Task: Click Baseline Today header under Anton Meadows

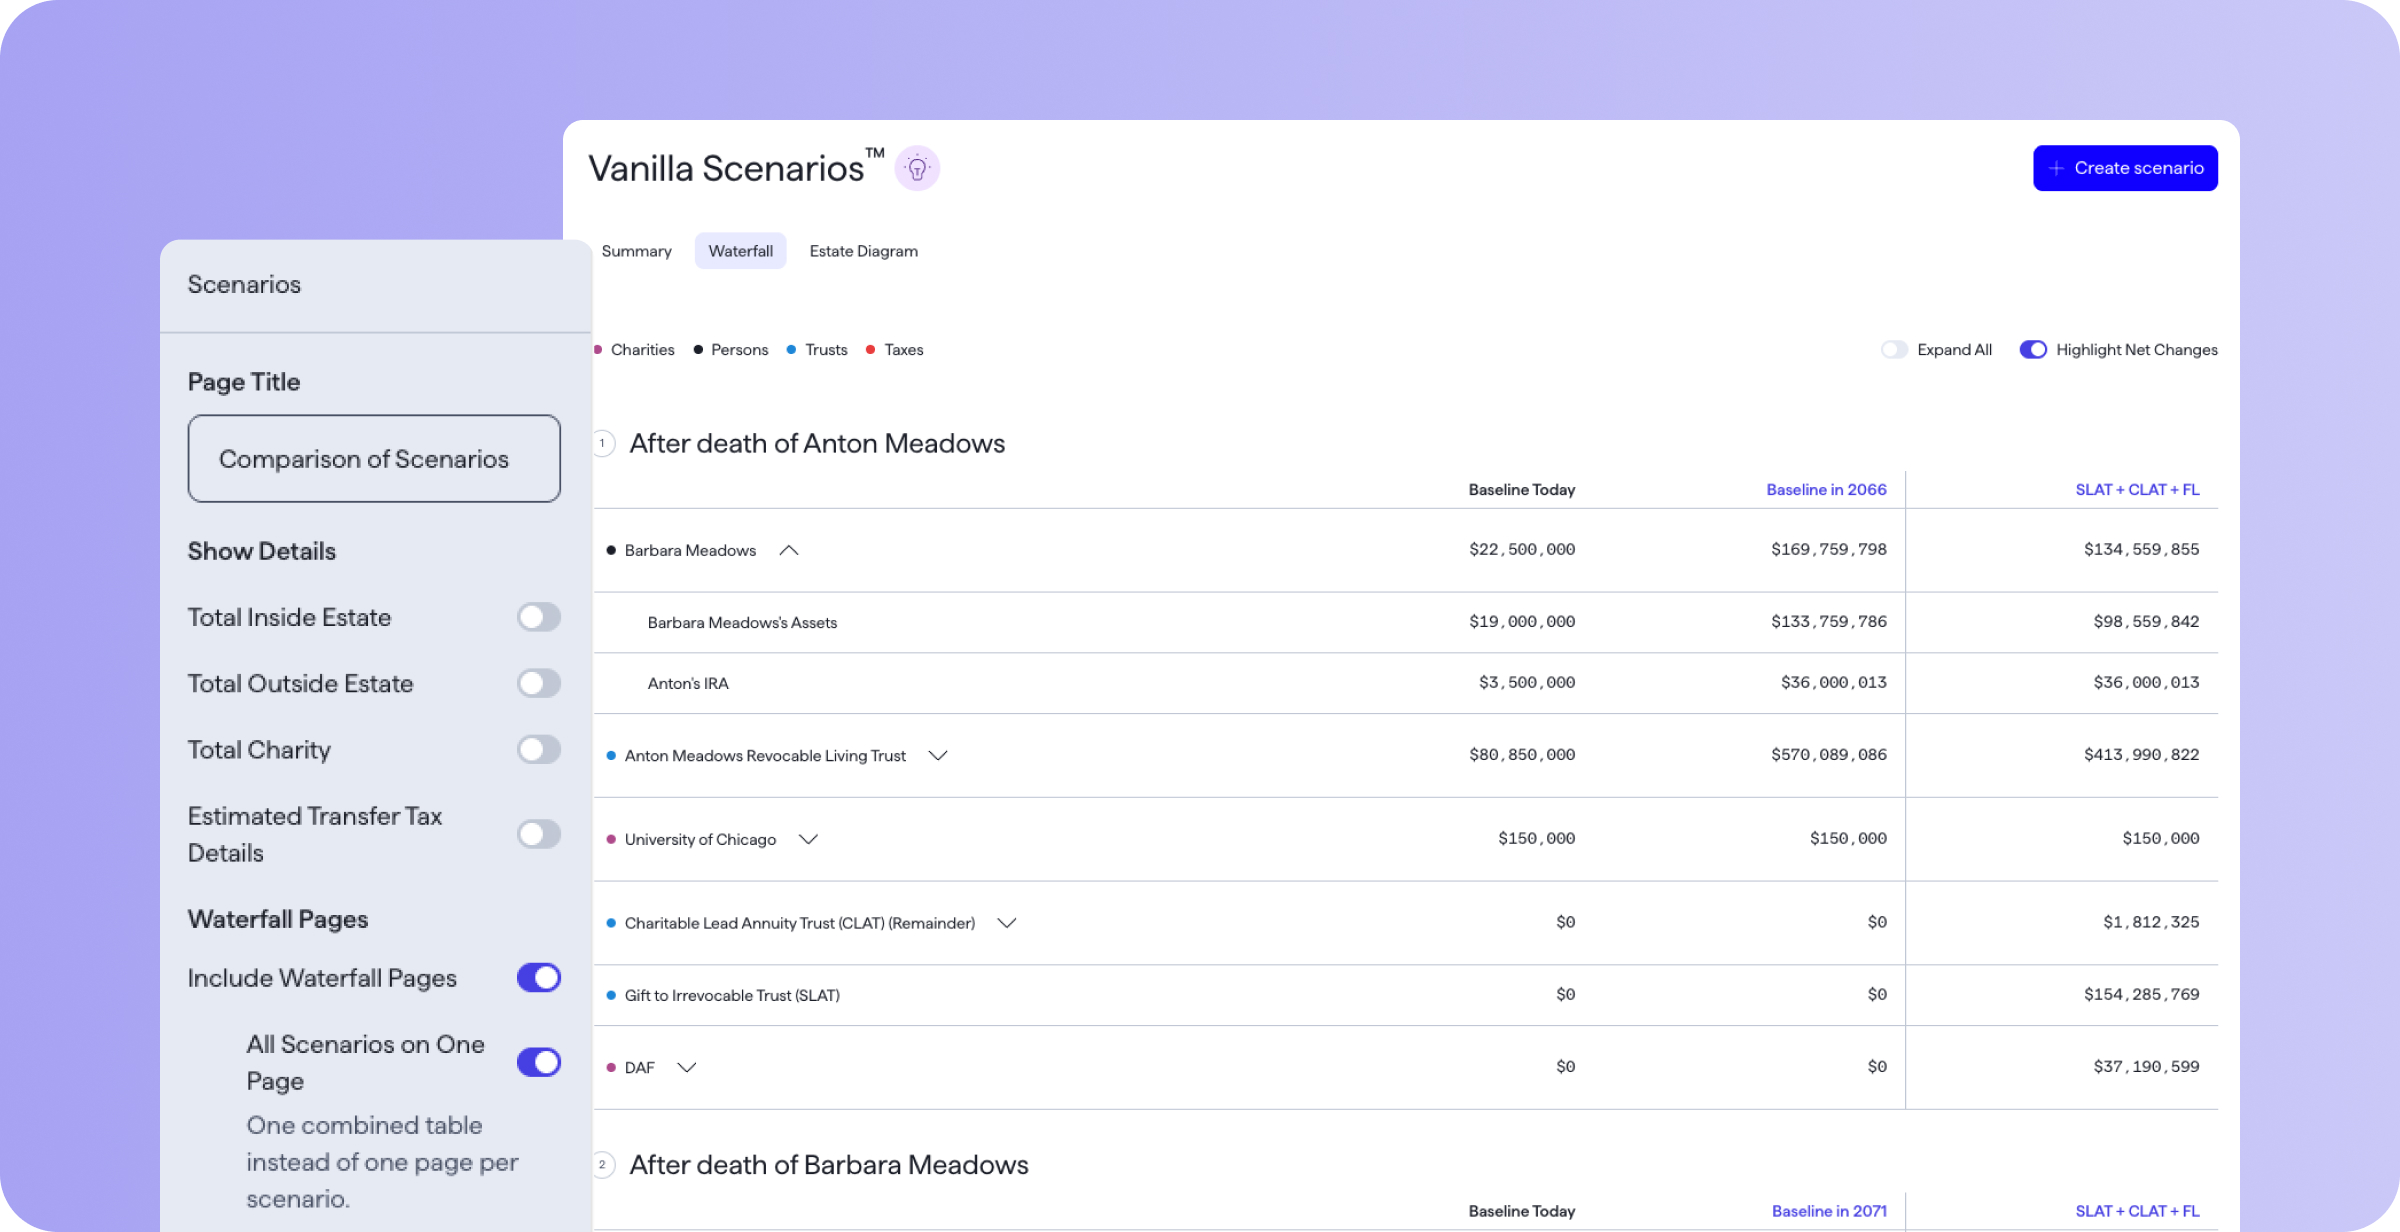Action: click(x=1522, y=490)
